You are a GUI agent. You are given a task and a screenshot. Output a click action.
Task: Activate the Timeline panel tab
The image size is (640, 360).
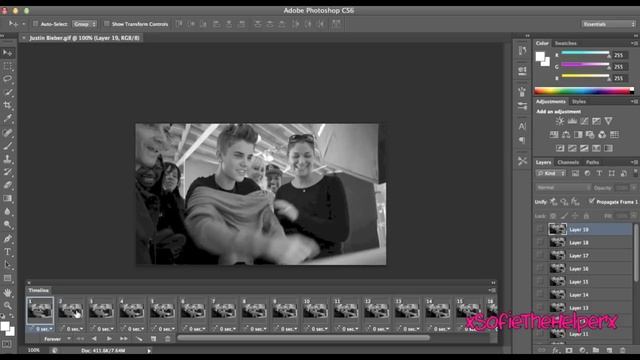coord(39,290)
